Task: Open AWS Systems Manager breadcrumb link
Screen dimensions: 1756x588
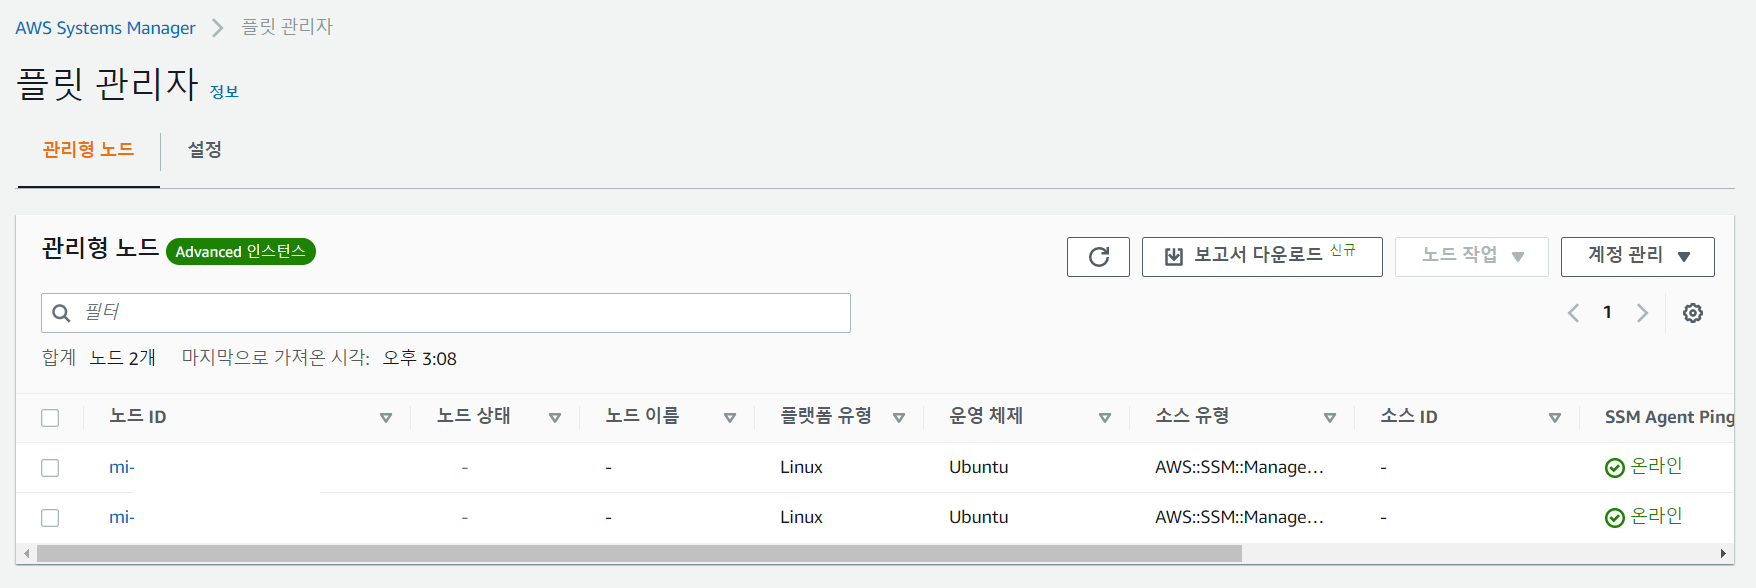Action: pos(105,28)
